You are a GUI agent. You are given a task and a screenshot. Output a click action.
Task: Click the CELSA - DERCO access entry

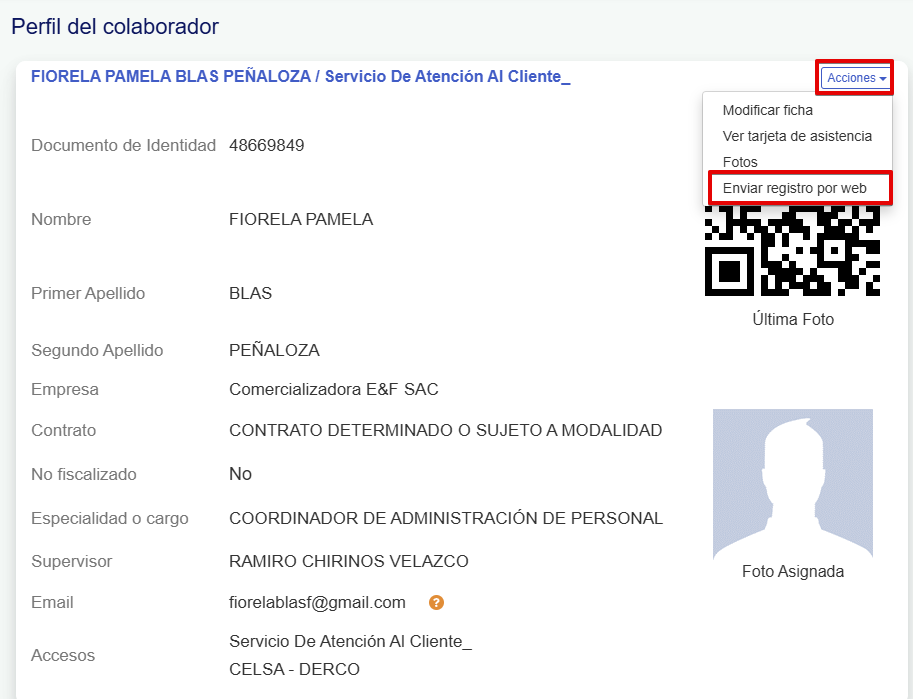[295, 669]
